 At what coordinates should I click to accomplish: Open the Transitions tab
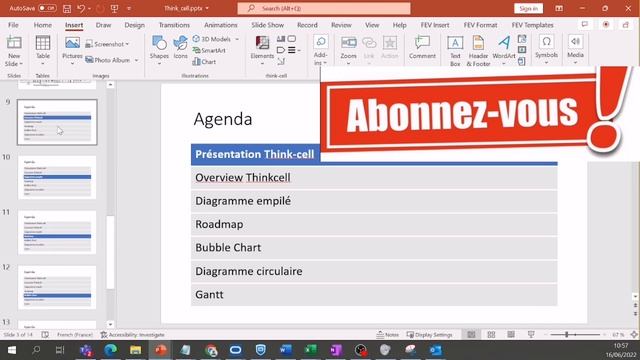coord(174,25)
